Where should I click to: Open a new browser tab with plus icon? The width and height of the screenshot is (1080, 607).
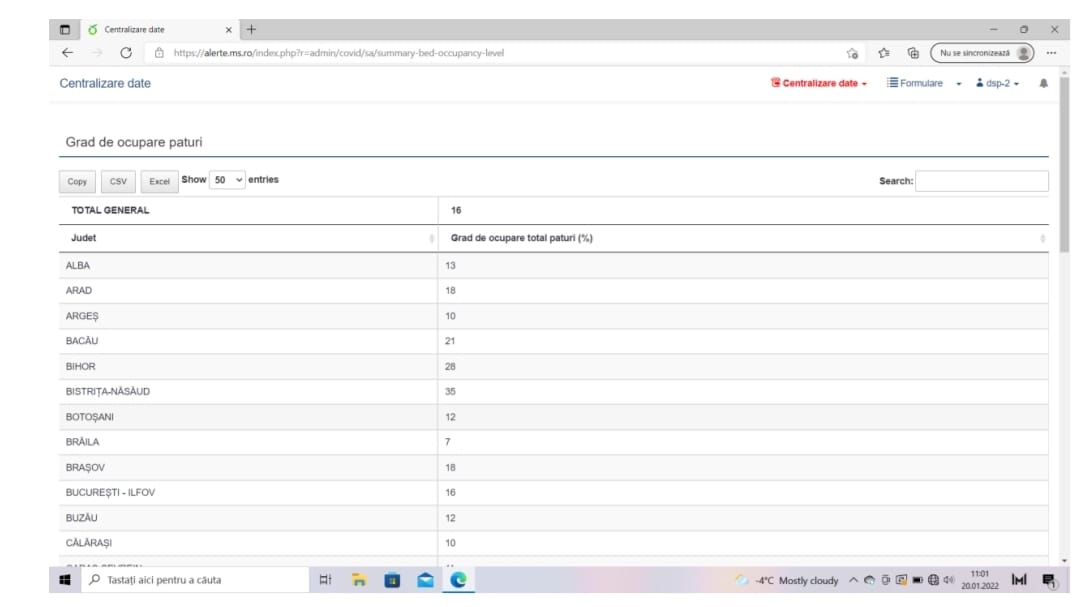tap(252, 29)
